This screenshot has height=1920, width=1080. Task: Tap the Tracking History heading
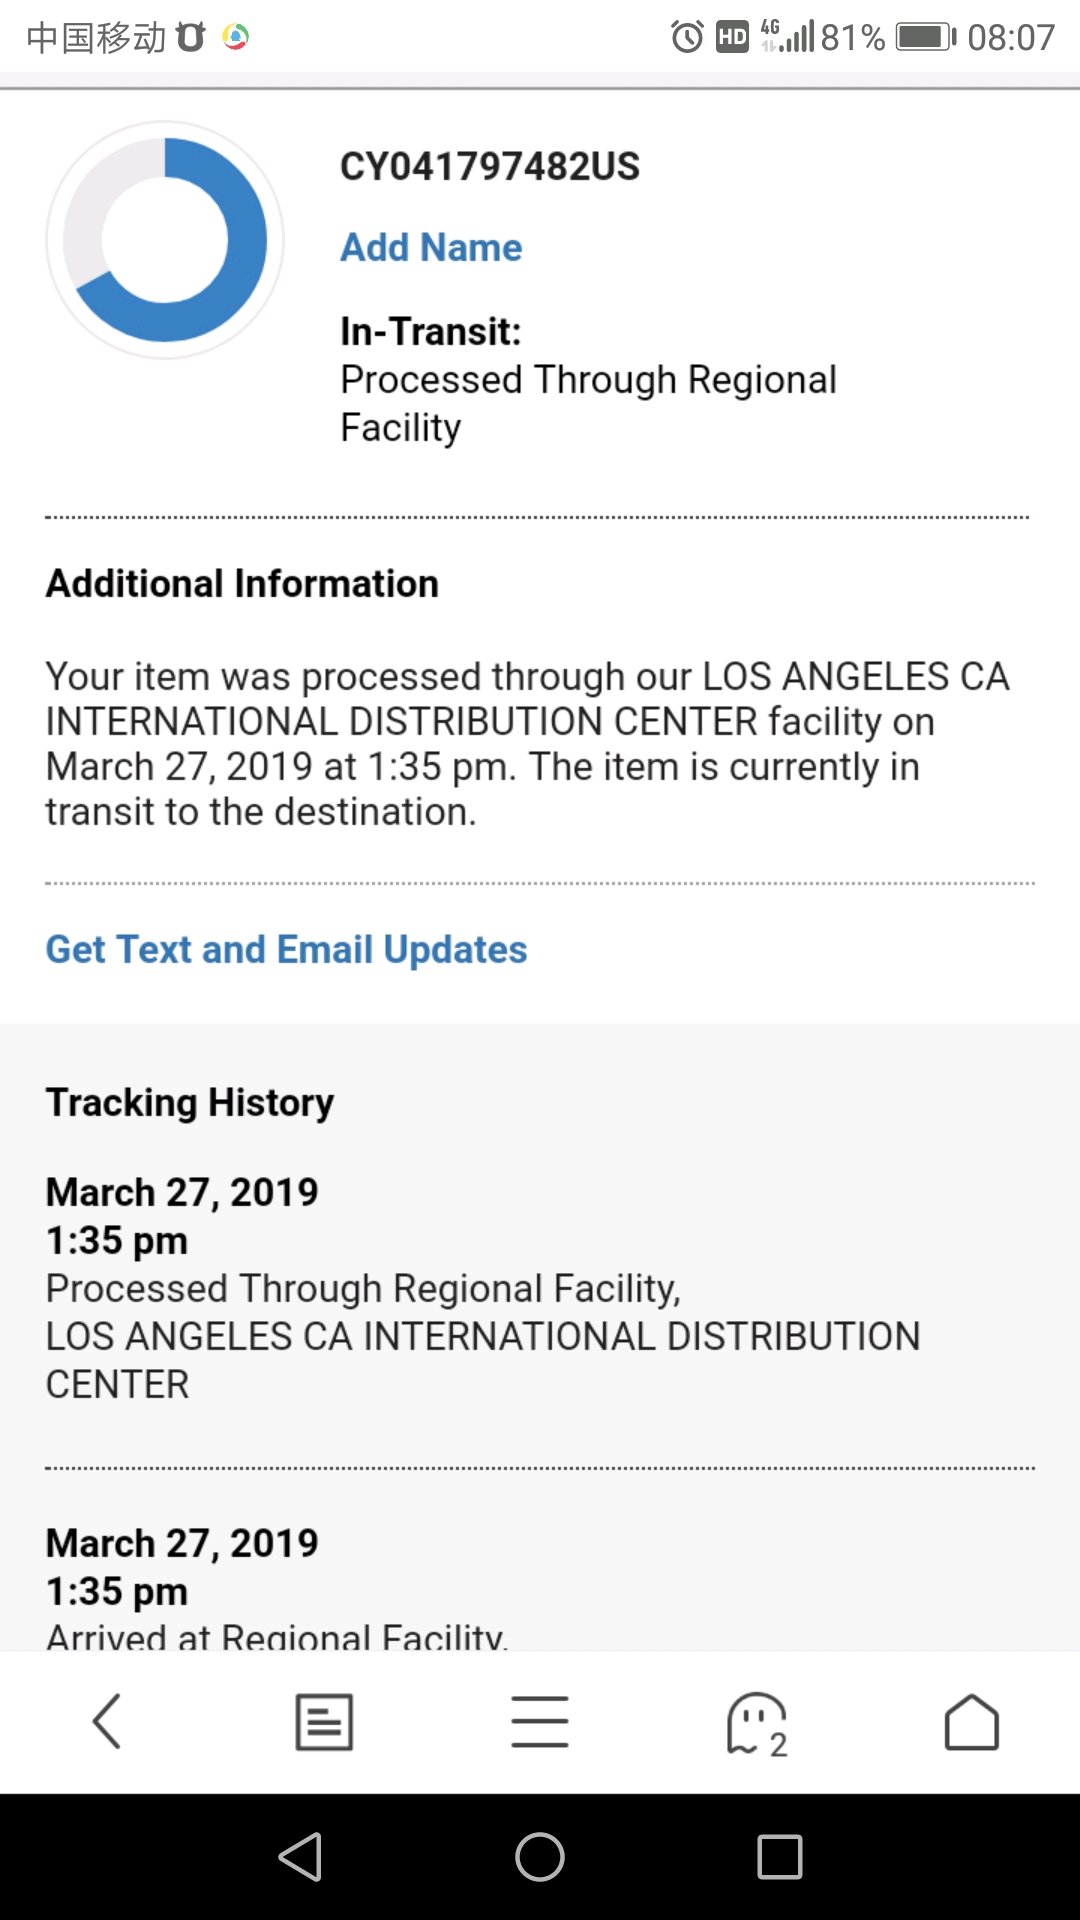[x=190, y=1102]
